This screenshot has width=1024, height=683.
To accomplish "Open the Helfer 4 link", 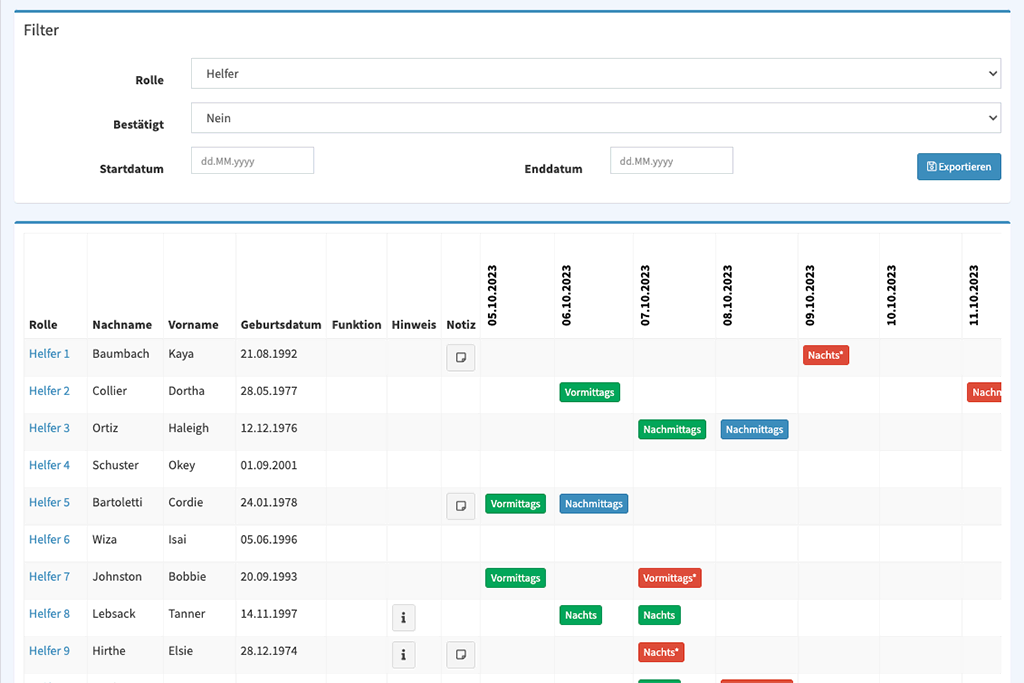I will 49,465.
